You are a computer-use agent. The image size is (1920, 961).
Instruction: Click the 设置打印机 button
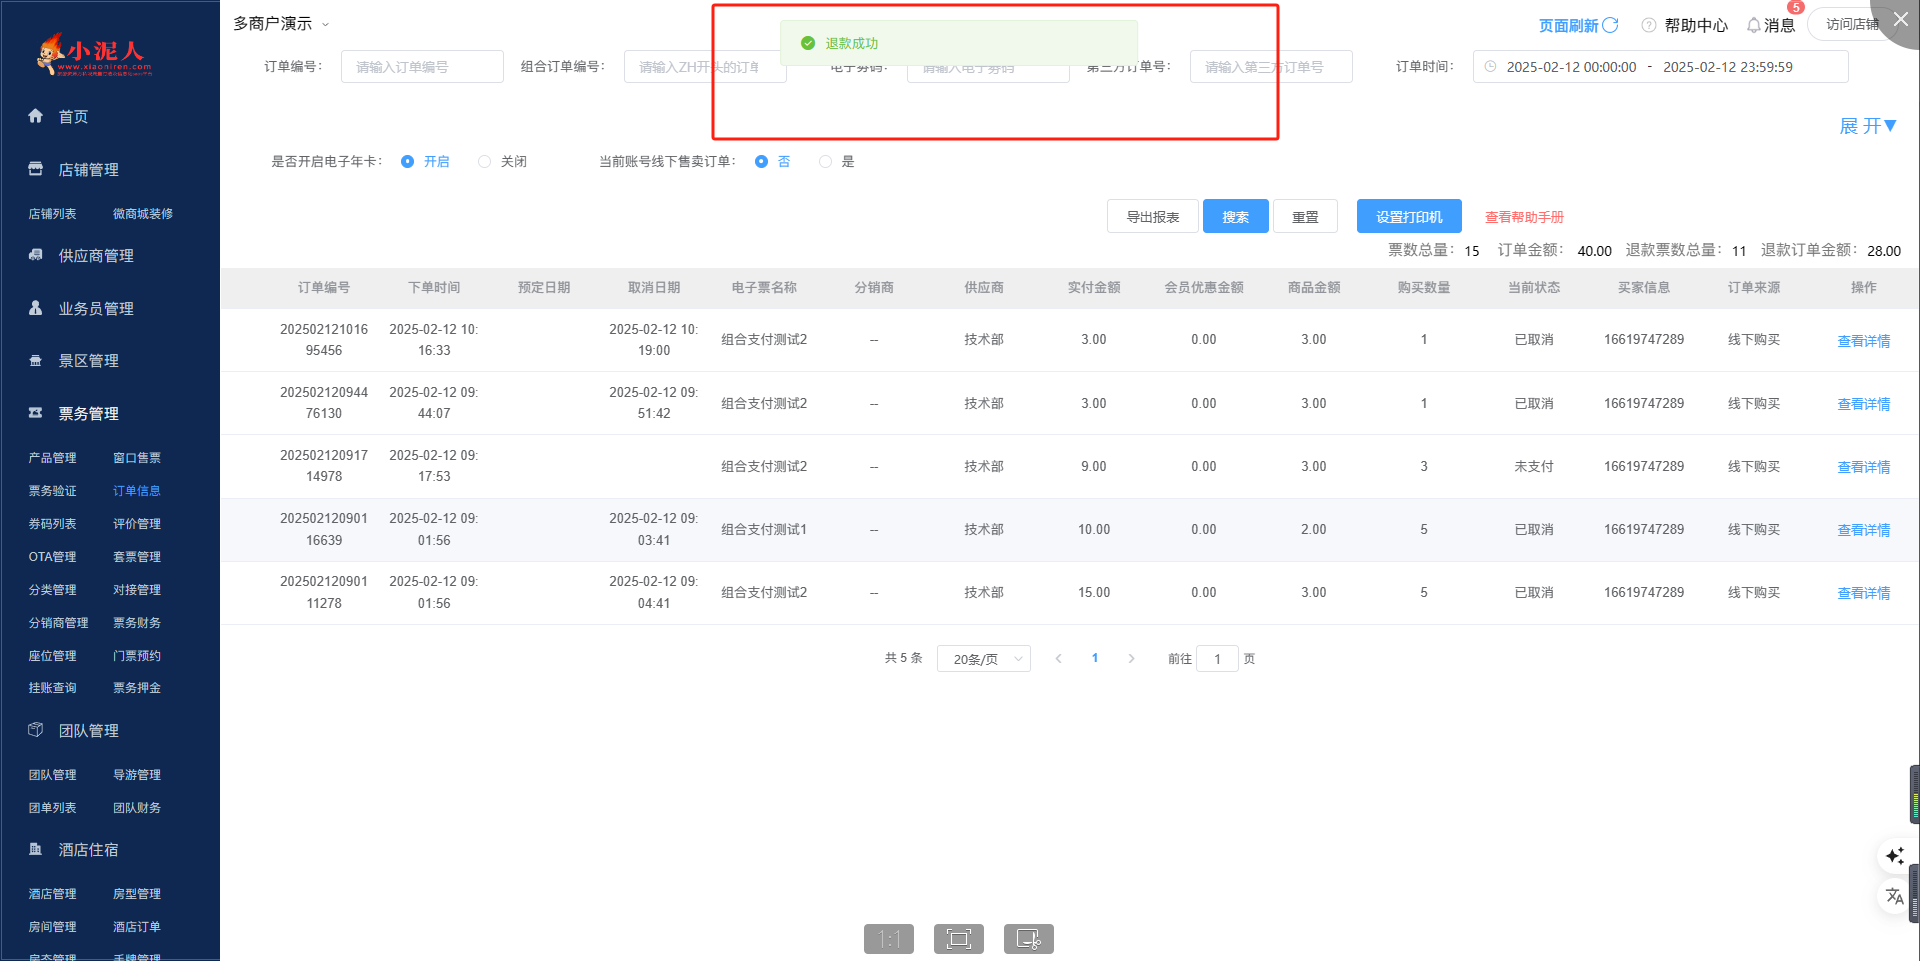click(x=1408, y=217)
